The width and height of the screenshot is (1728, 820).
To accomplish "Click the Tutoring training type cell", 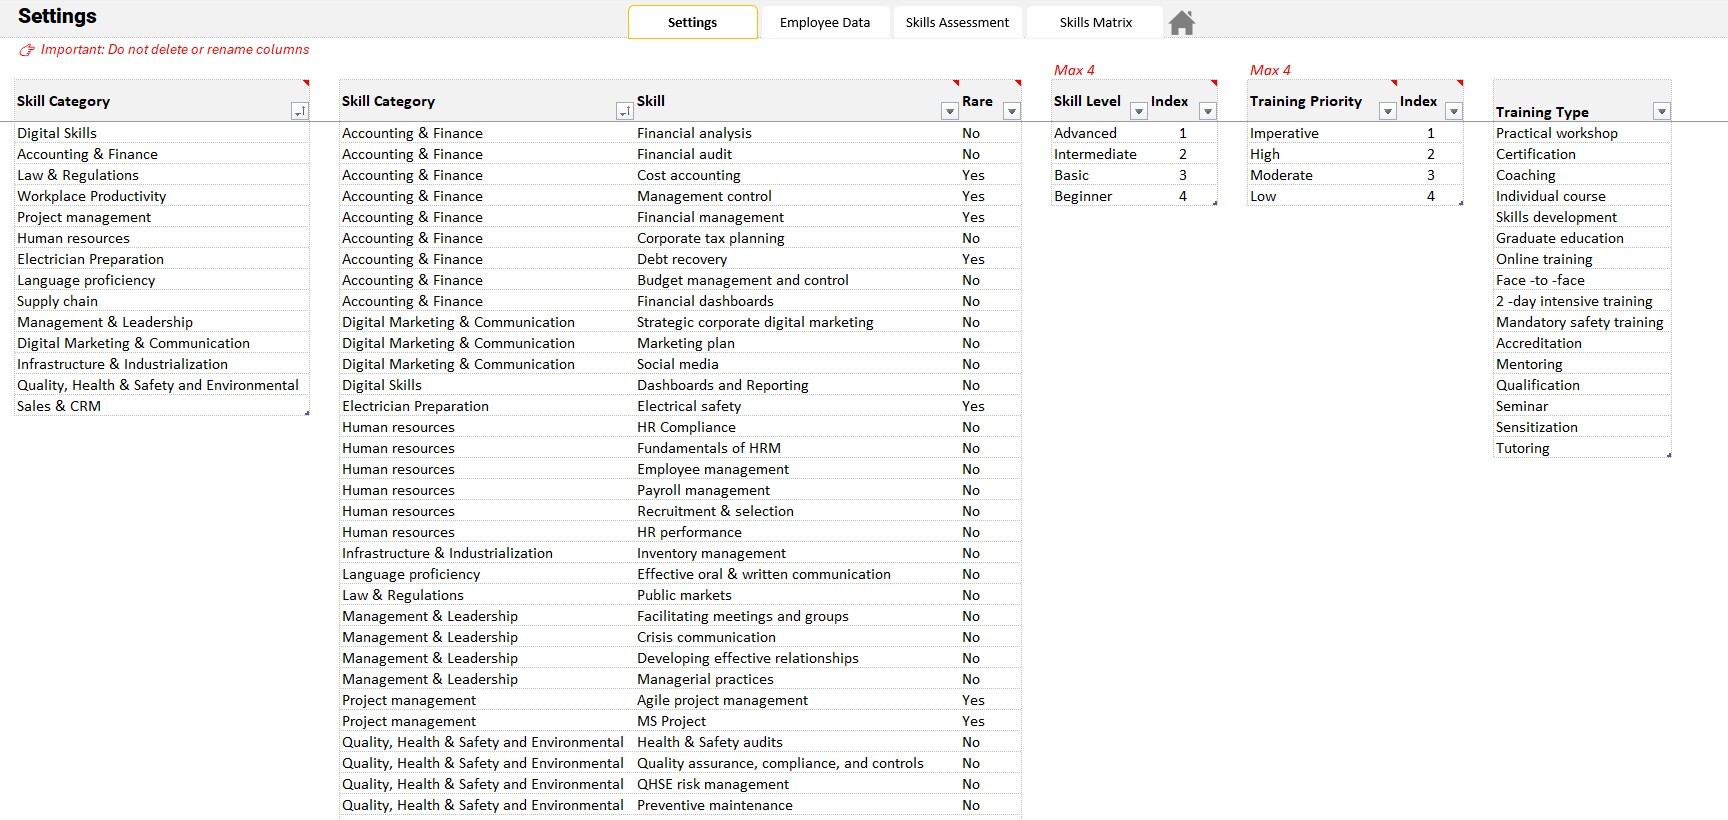I will pos(1582,448).
